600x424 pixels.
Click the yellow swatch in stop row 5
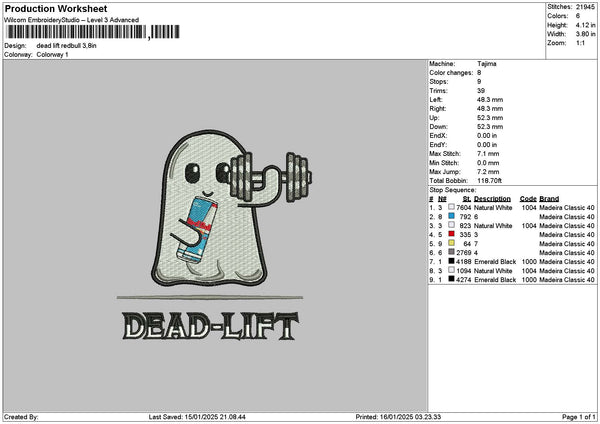pos(452,243)
